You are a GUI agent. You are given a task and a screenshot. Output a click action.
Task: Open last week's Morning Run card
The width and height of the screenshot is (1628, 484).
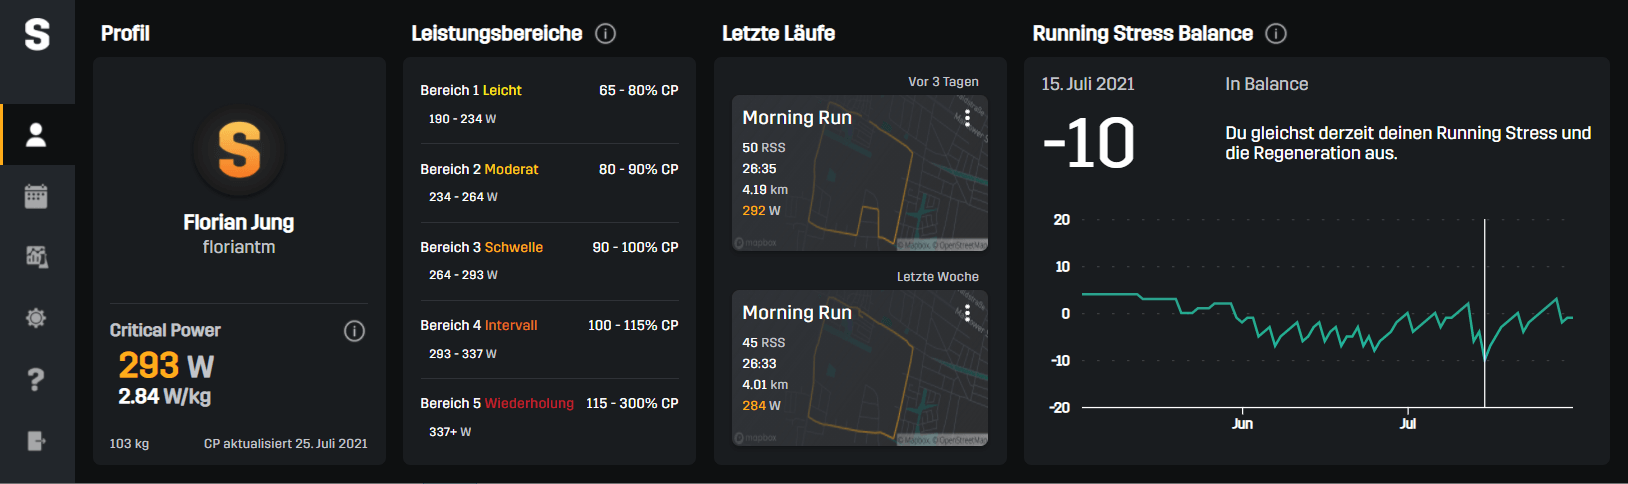point(860,368)
